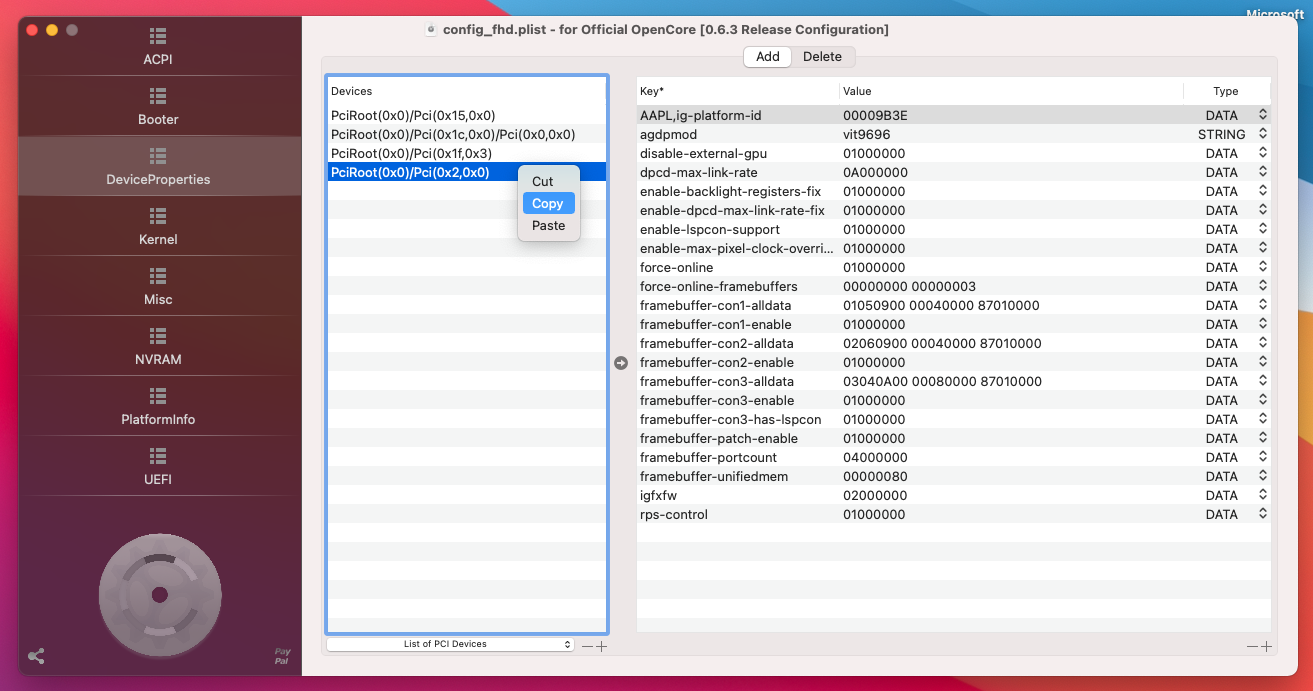Switch to the Delete tab
Image resolution: width=1313 pixels, height=691 pixels.
click(822, 57)
